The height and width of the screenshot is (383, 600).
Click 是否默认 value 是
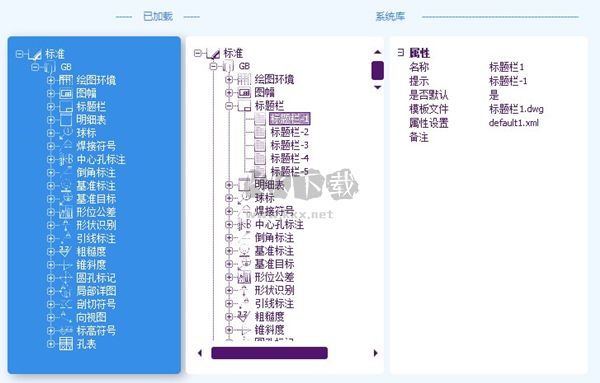pyautogui.click(x=494, y=95)
